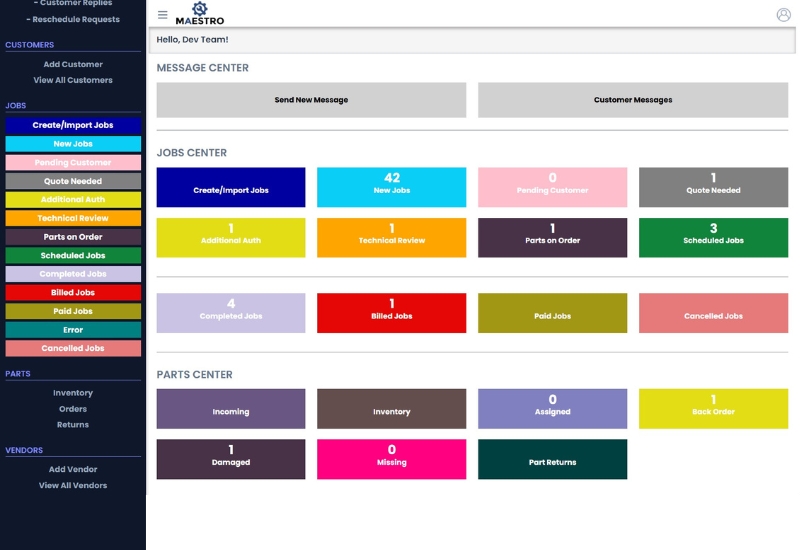Select Error in sidebar jobs list
800x550 pixels.
coord(73,329)
